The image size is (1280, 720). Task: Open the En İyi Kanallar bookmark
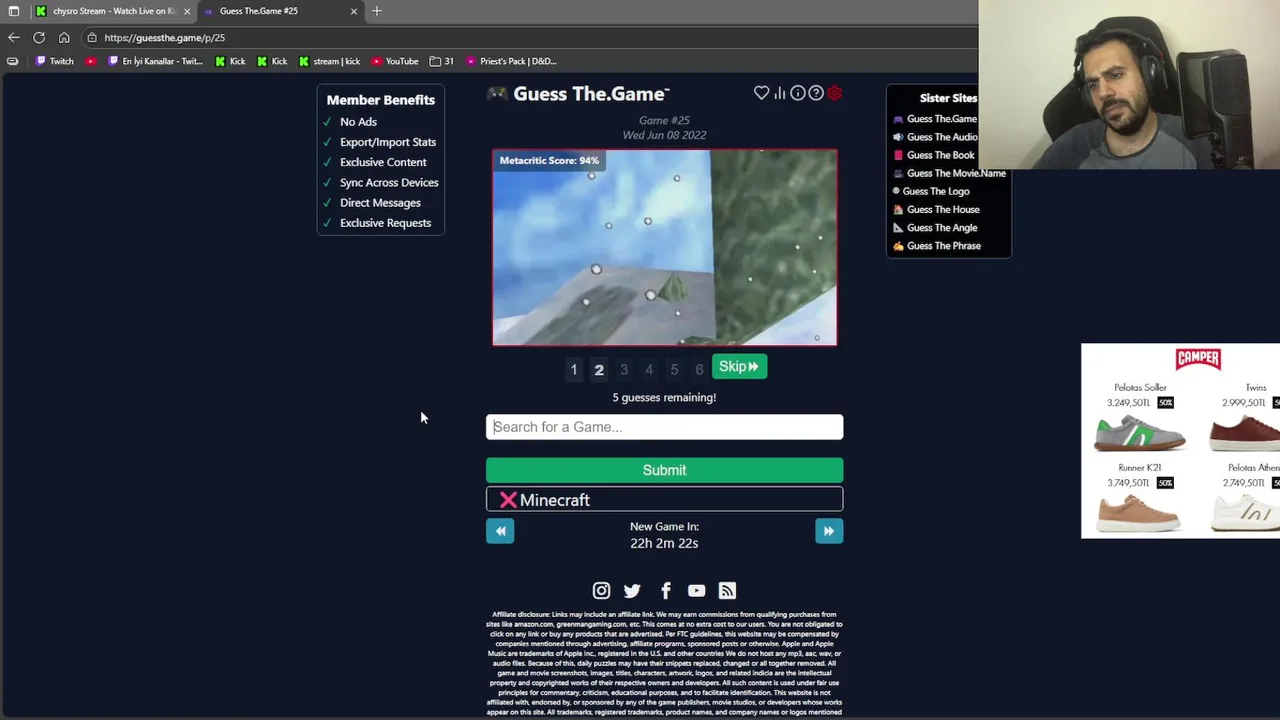155,61
